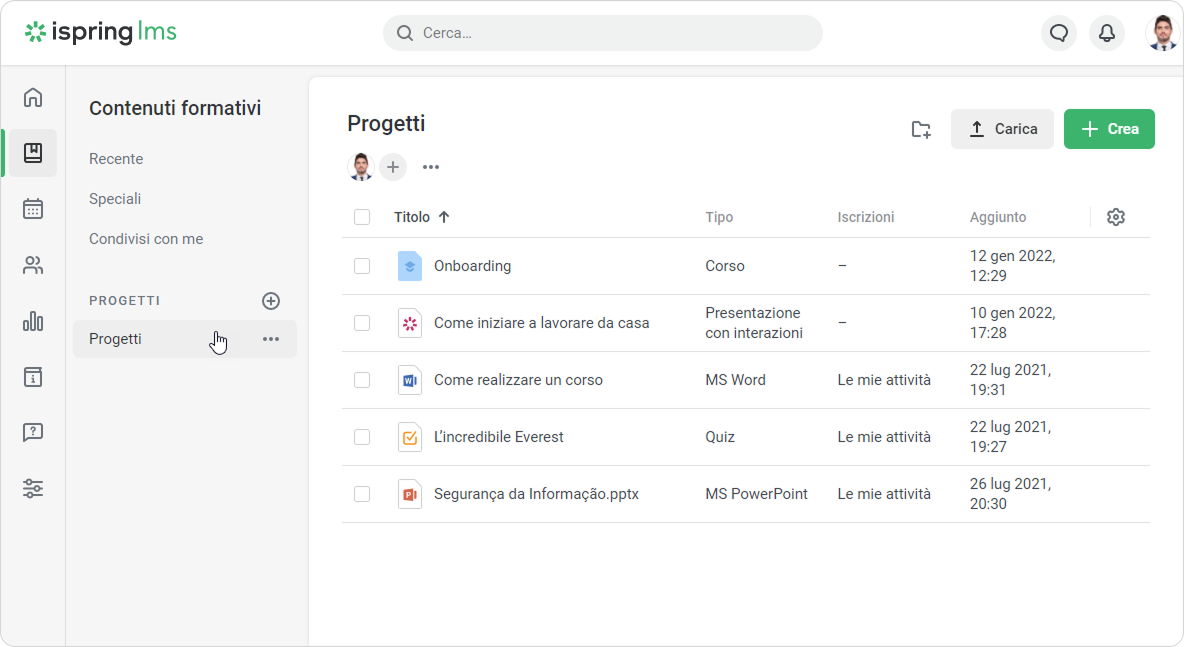Open three-dot menu beside Progetti sidebar item
Screen dimensions: 1184x647
click(271, 339)
